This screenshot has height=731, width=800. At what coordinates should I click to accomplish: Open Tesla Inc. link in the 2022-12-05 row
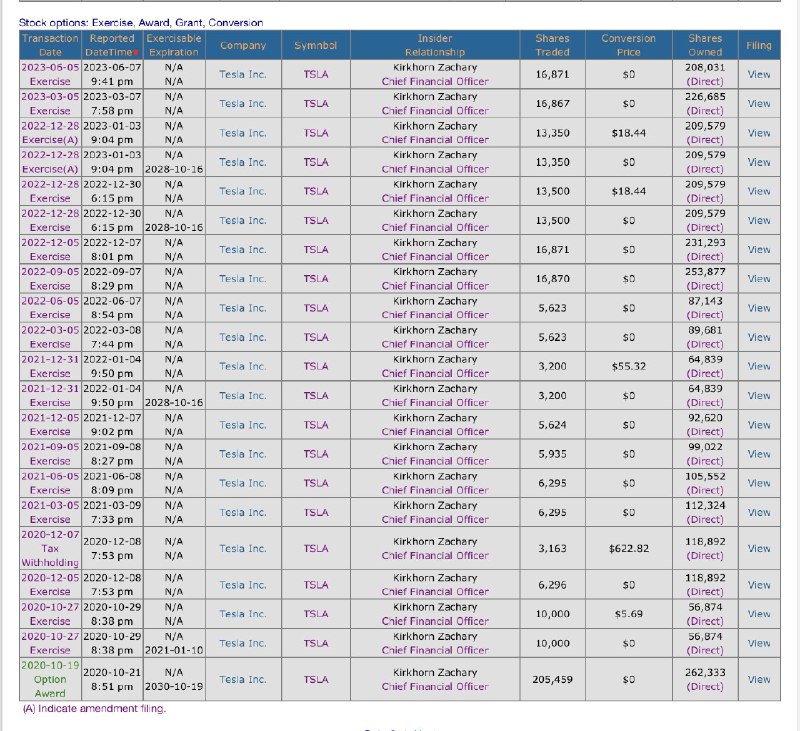[x=243, y=249]
